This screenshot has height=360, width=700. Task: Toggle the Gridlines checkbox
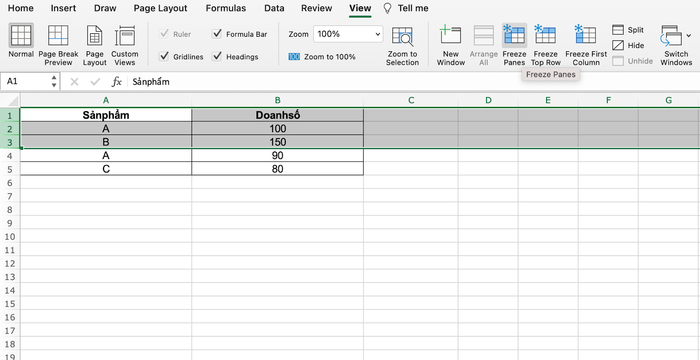pyautogui.click(x=164, y=57)
